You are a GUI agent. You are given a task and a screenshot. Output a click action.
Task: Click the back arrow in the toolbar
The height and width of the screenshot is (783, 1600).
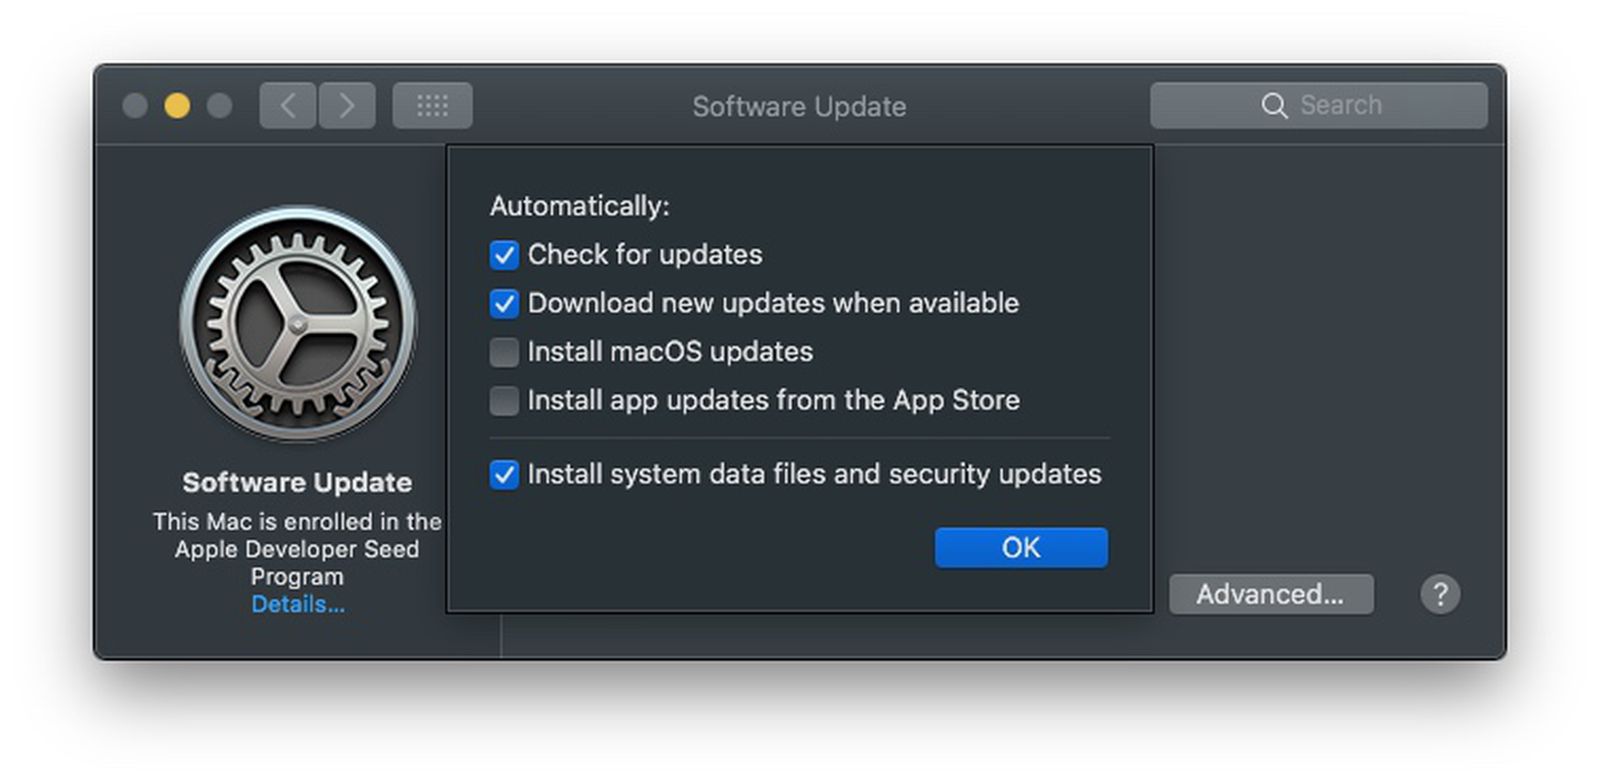point(286,104)
